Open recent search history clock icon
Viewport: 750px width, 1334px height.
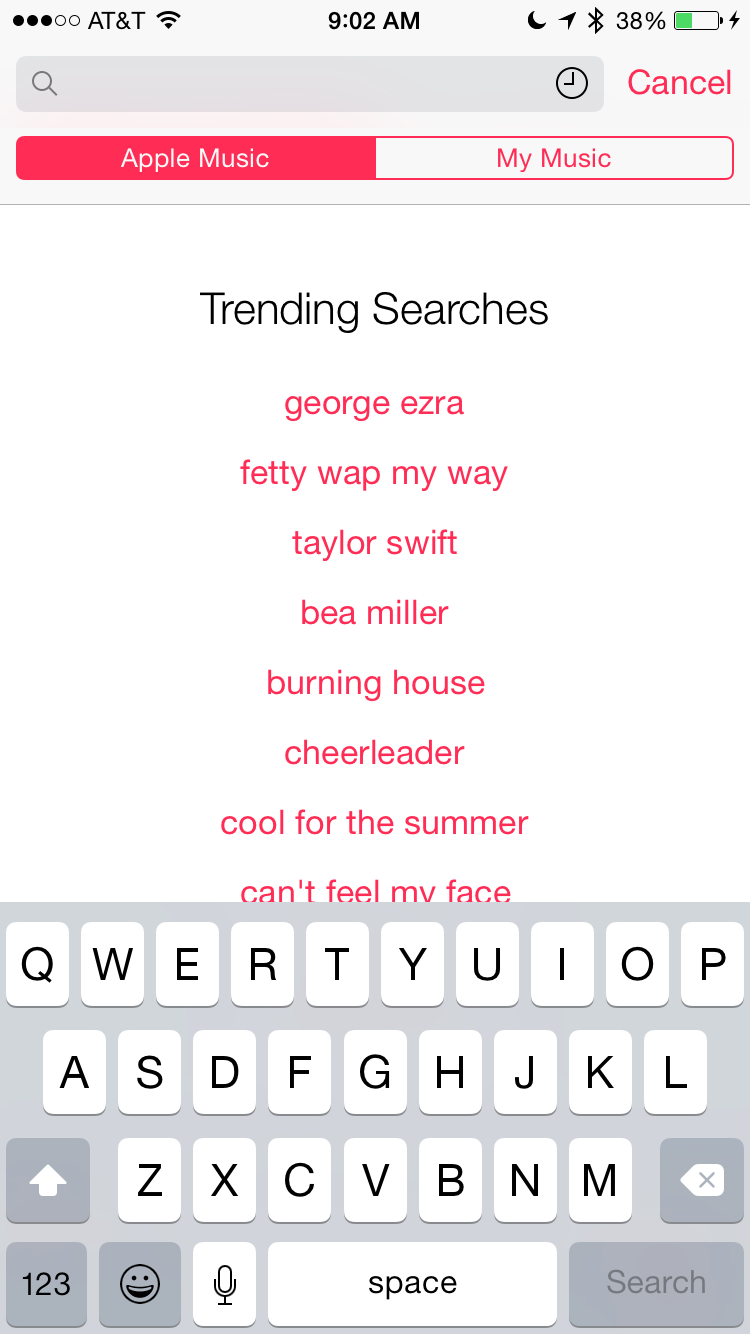tap(571, 84)
